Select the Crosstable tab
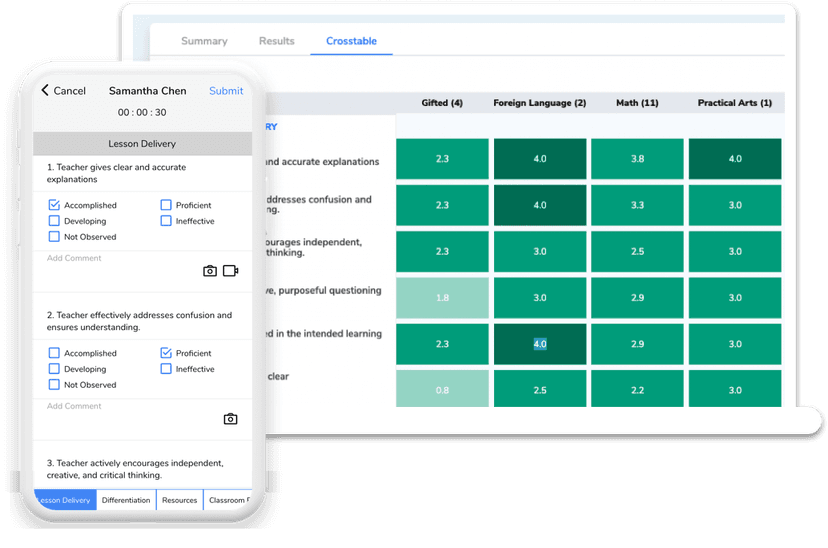This screenshot has height=548, width=828. pos(351,41)
